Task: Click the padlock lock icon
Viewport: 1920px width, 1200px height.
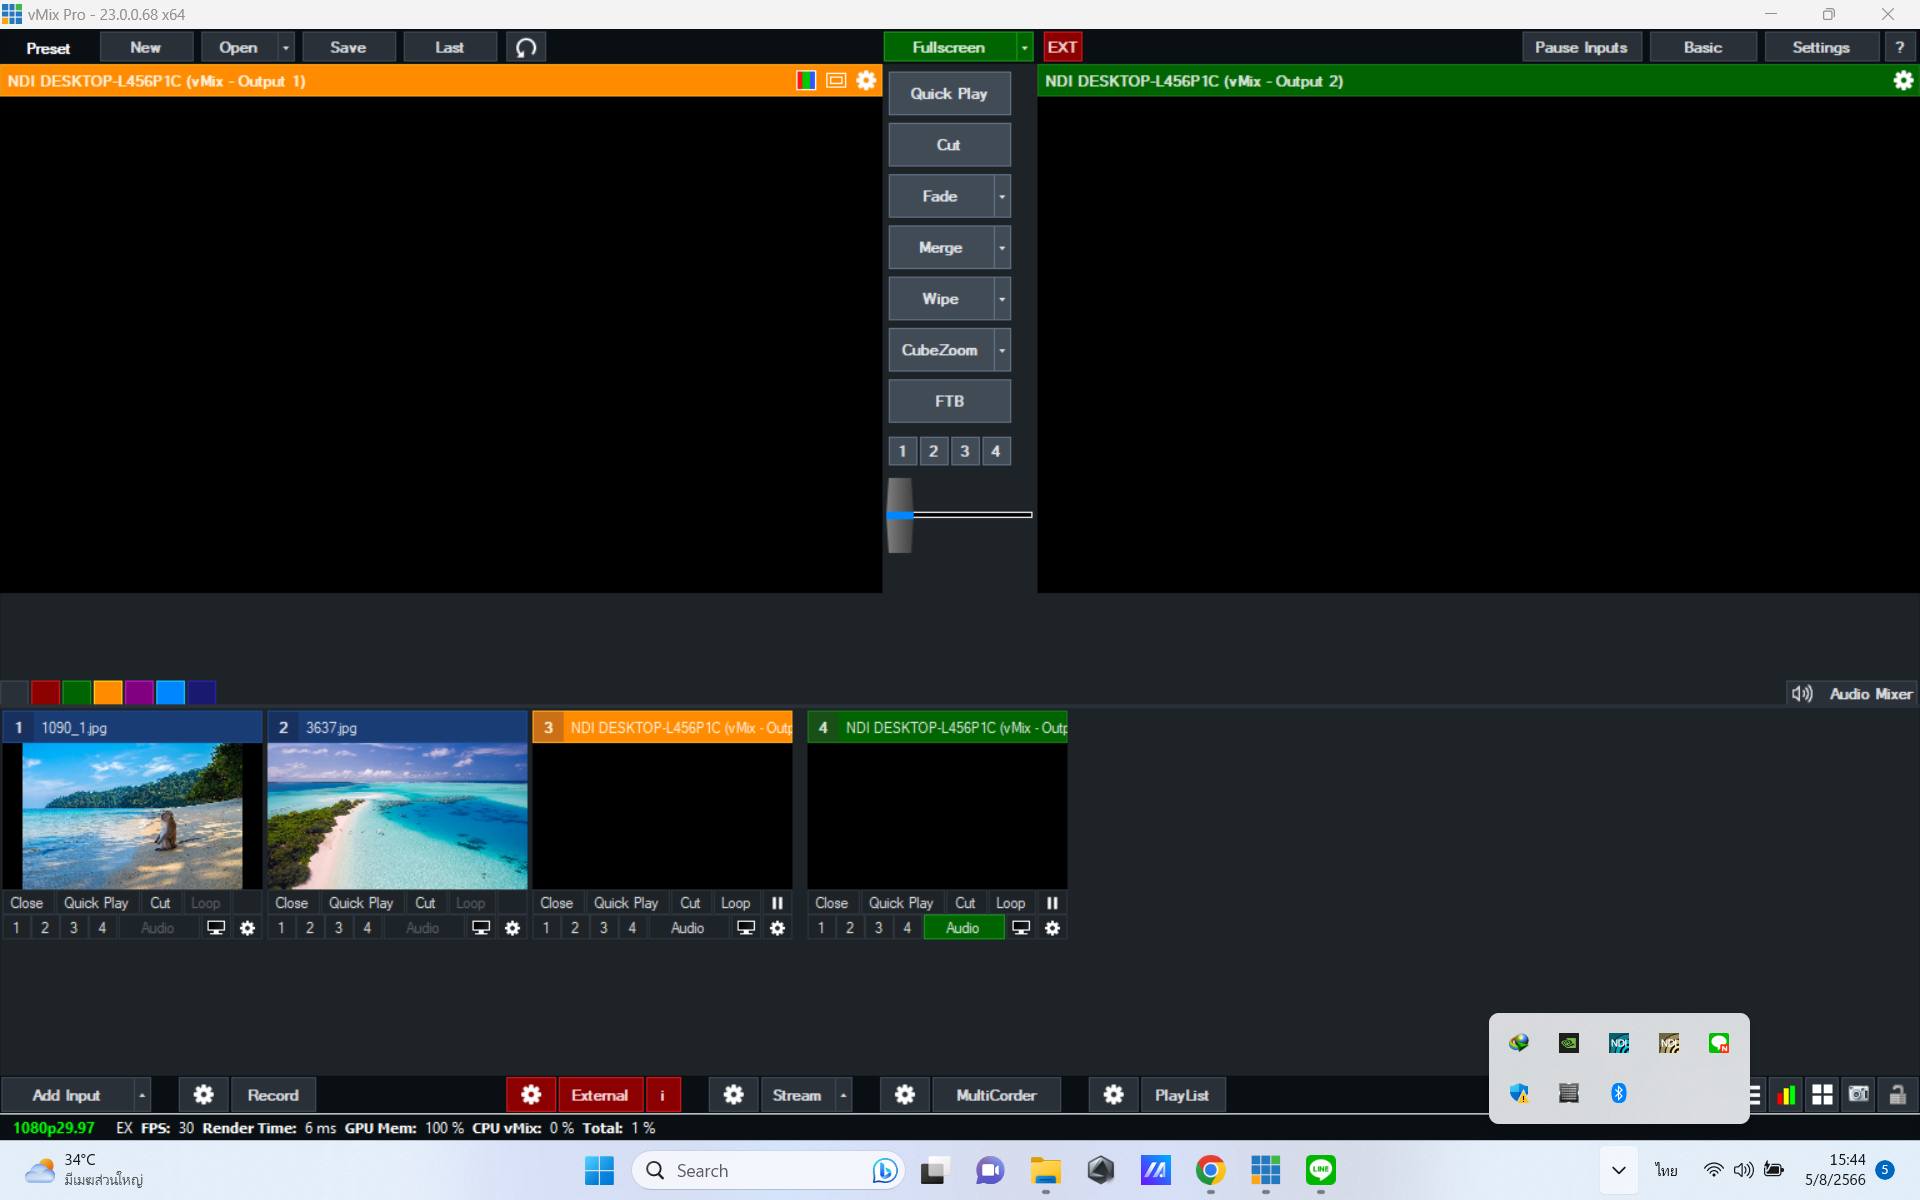Action: (1897, 1095)
